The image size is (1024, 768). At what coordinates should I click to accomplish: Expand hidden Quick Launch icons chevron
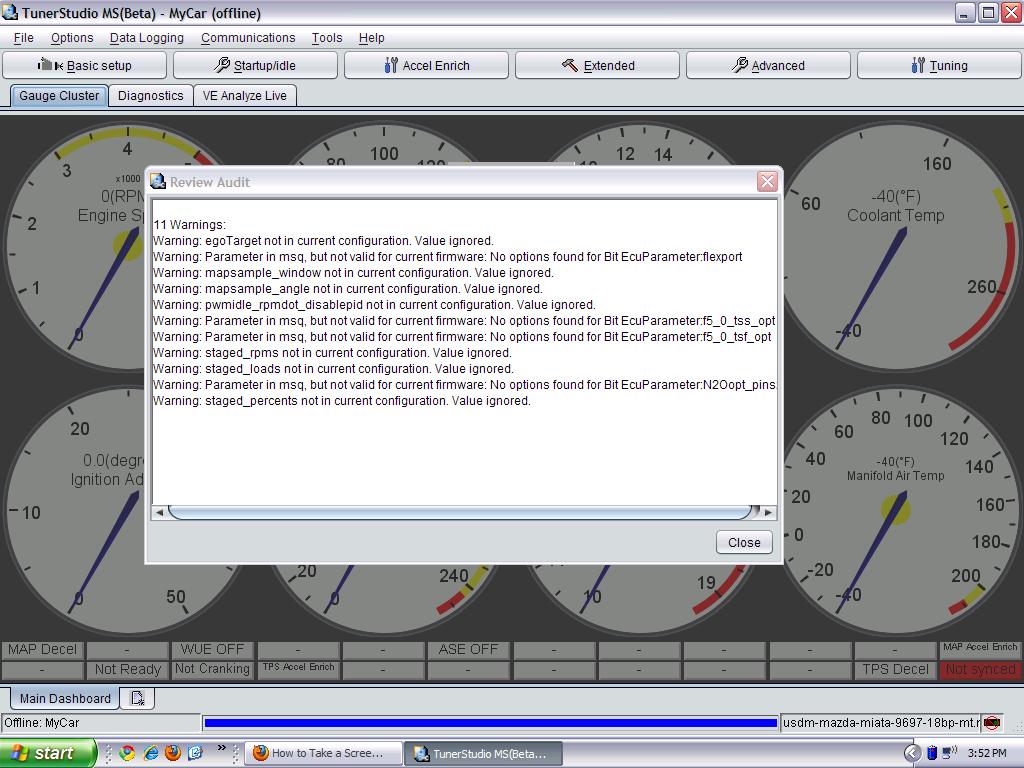click(x=222, y=749)
